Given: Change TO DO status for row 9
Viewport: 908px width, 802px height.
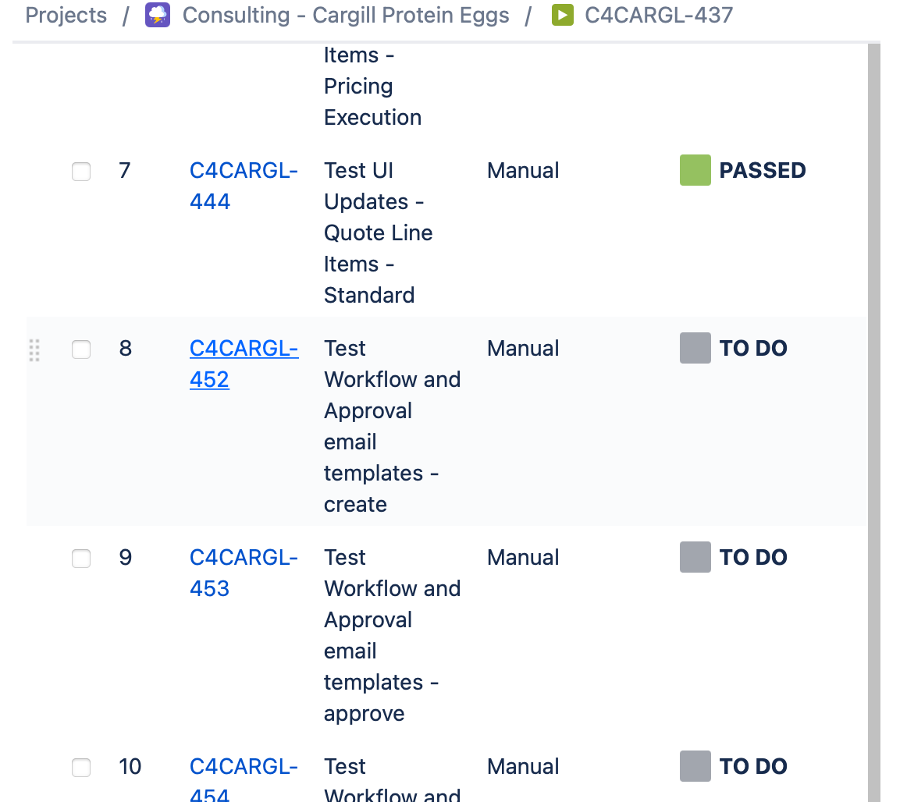Looking at the screenshot, I should pyautogui.click(x=753, y=557).
